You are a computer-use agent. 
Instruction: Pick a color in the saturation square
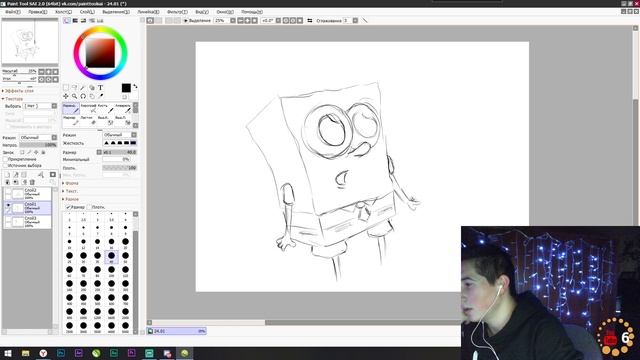pos(100,53)
